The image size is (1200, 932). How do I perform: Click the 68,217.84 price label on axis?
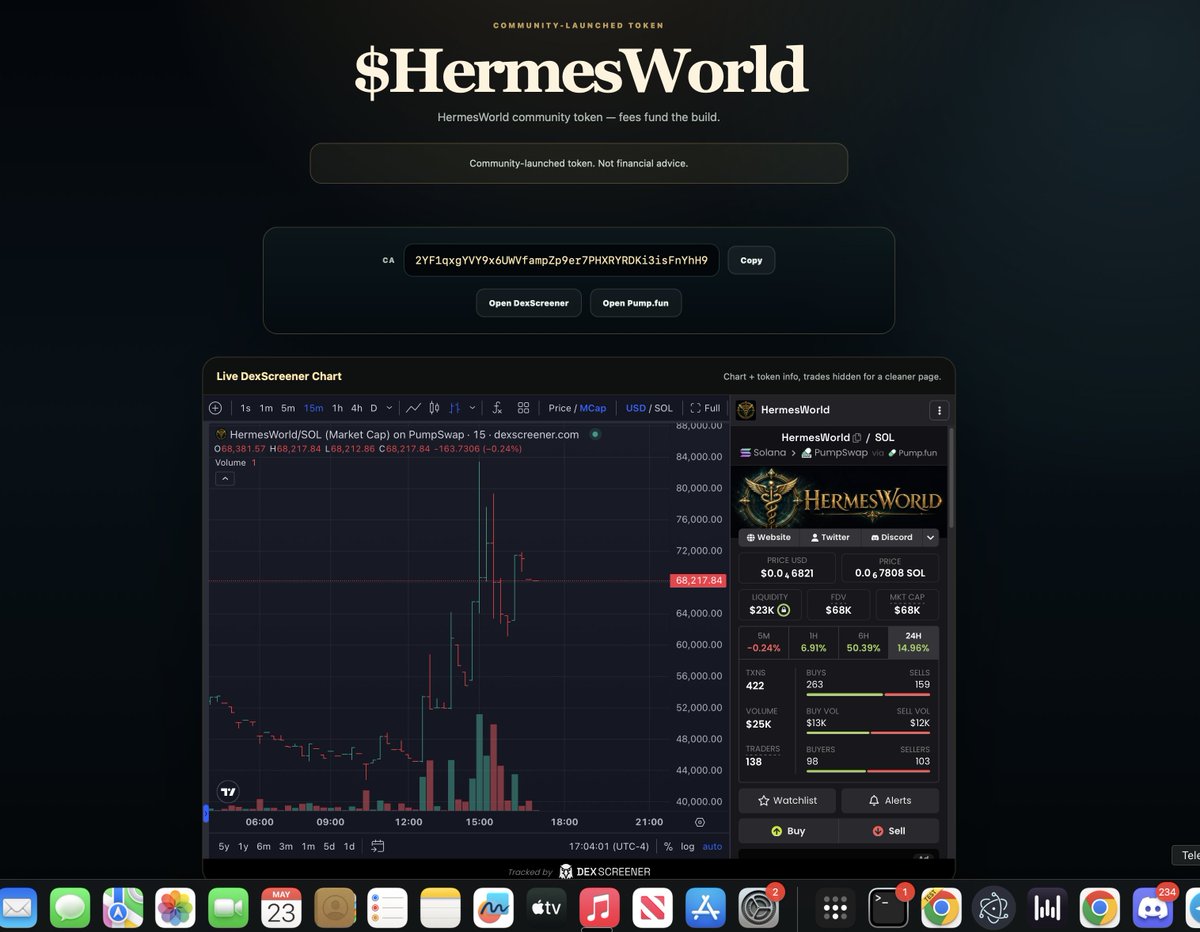point(697,580)
